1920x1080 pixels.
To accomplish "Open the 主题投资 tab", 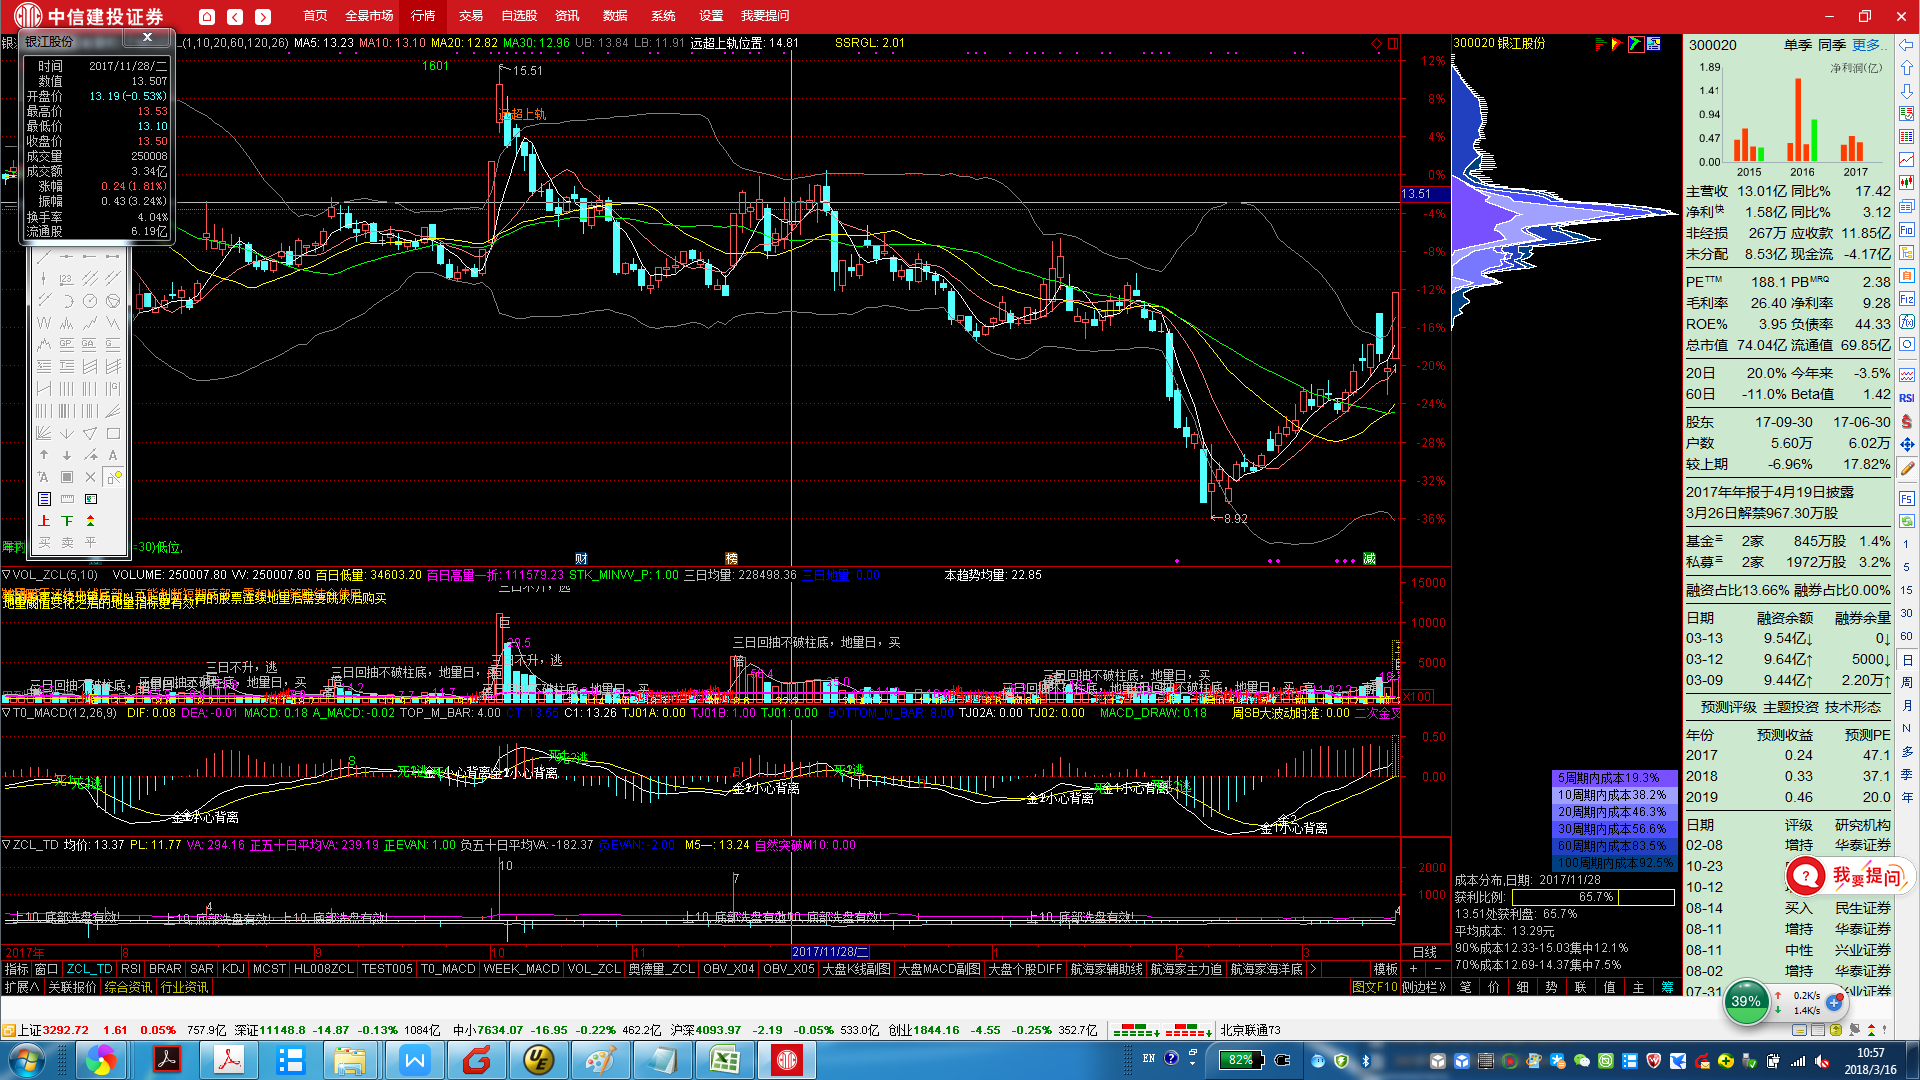I will tap(1790, 707).
